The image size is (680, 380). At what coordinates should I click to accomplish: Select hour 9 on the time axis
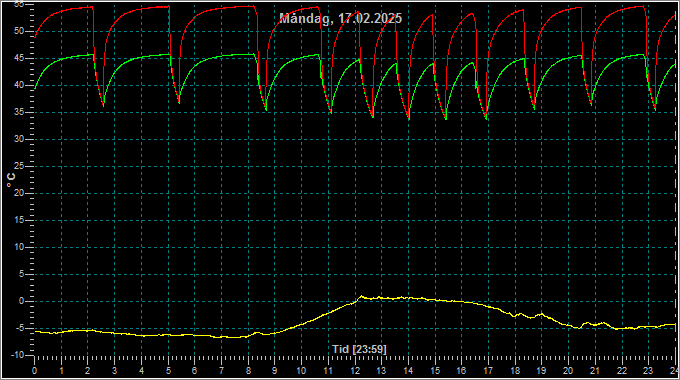pos(275,371)
